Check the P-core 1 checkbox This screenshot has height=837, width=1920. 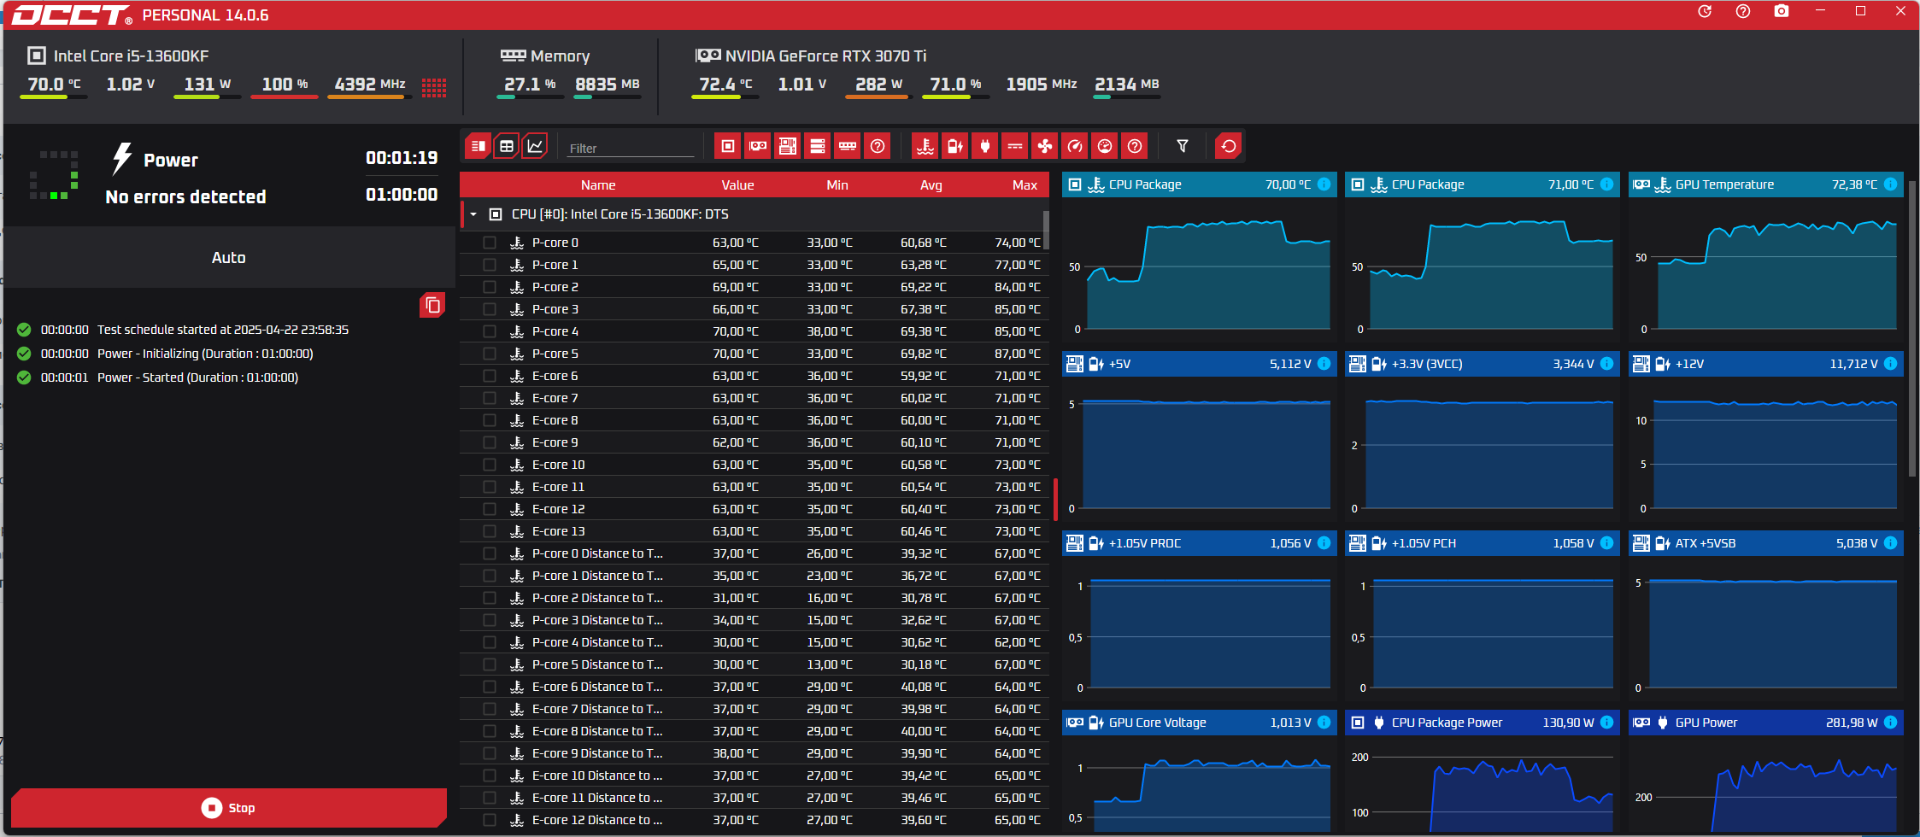[489, 265]
